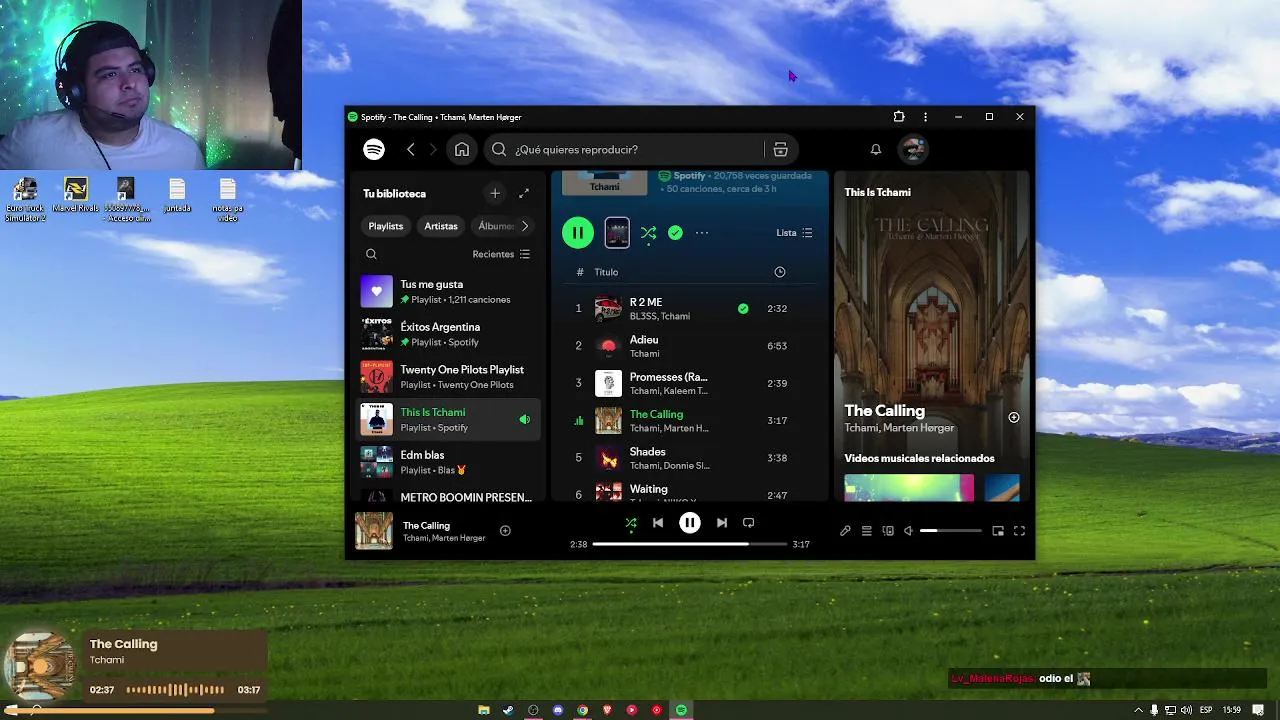The image size is (1280, 720).
Task: Open the user profile avatar
Action: (x=913, y=149)
